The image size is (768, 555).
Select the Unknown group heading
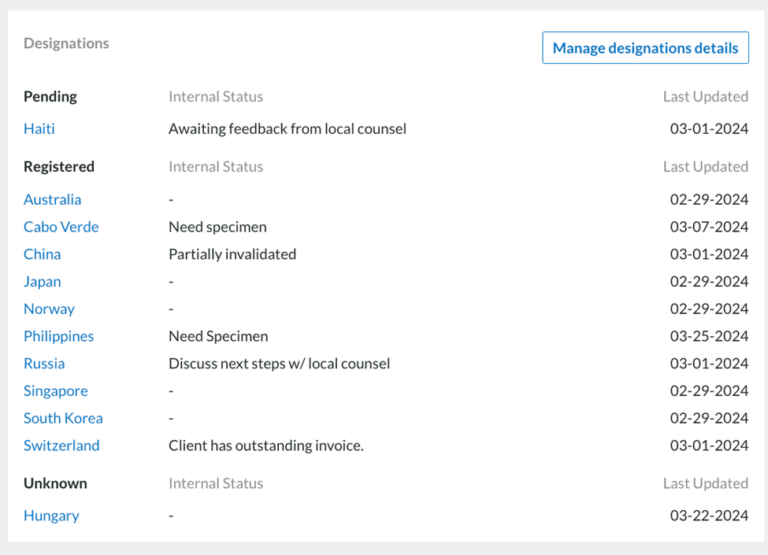tap(55, 483)
